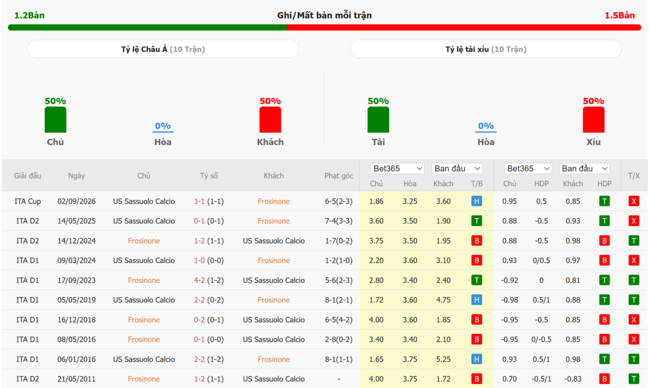Click the Tỷ số column header
Image resolution: width=650 pixels, height=388 pixels.
tap(209, 176)
